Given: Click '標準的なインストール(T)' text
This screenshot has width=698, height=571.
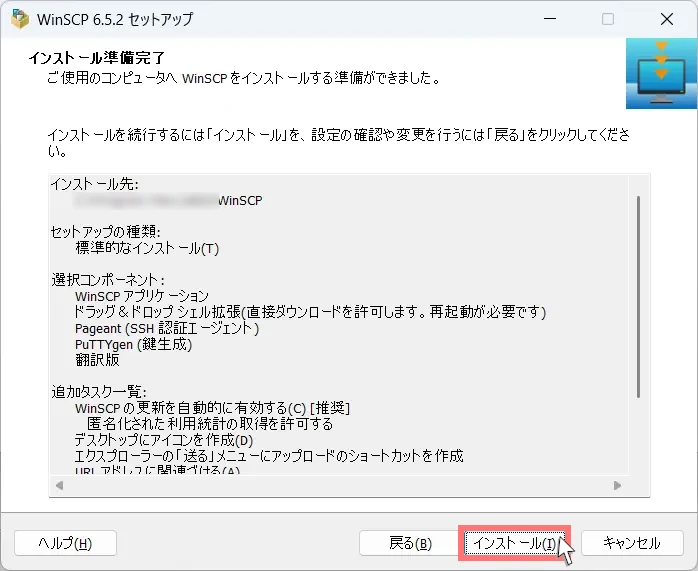Looking at the screenshot, I should pyautogui.click(x=147, y=248).
